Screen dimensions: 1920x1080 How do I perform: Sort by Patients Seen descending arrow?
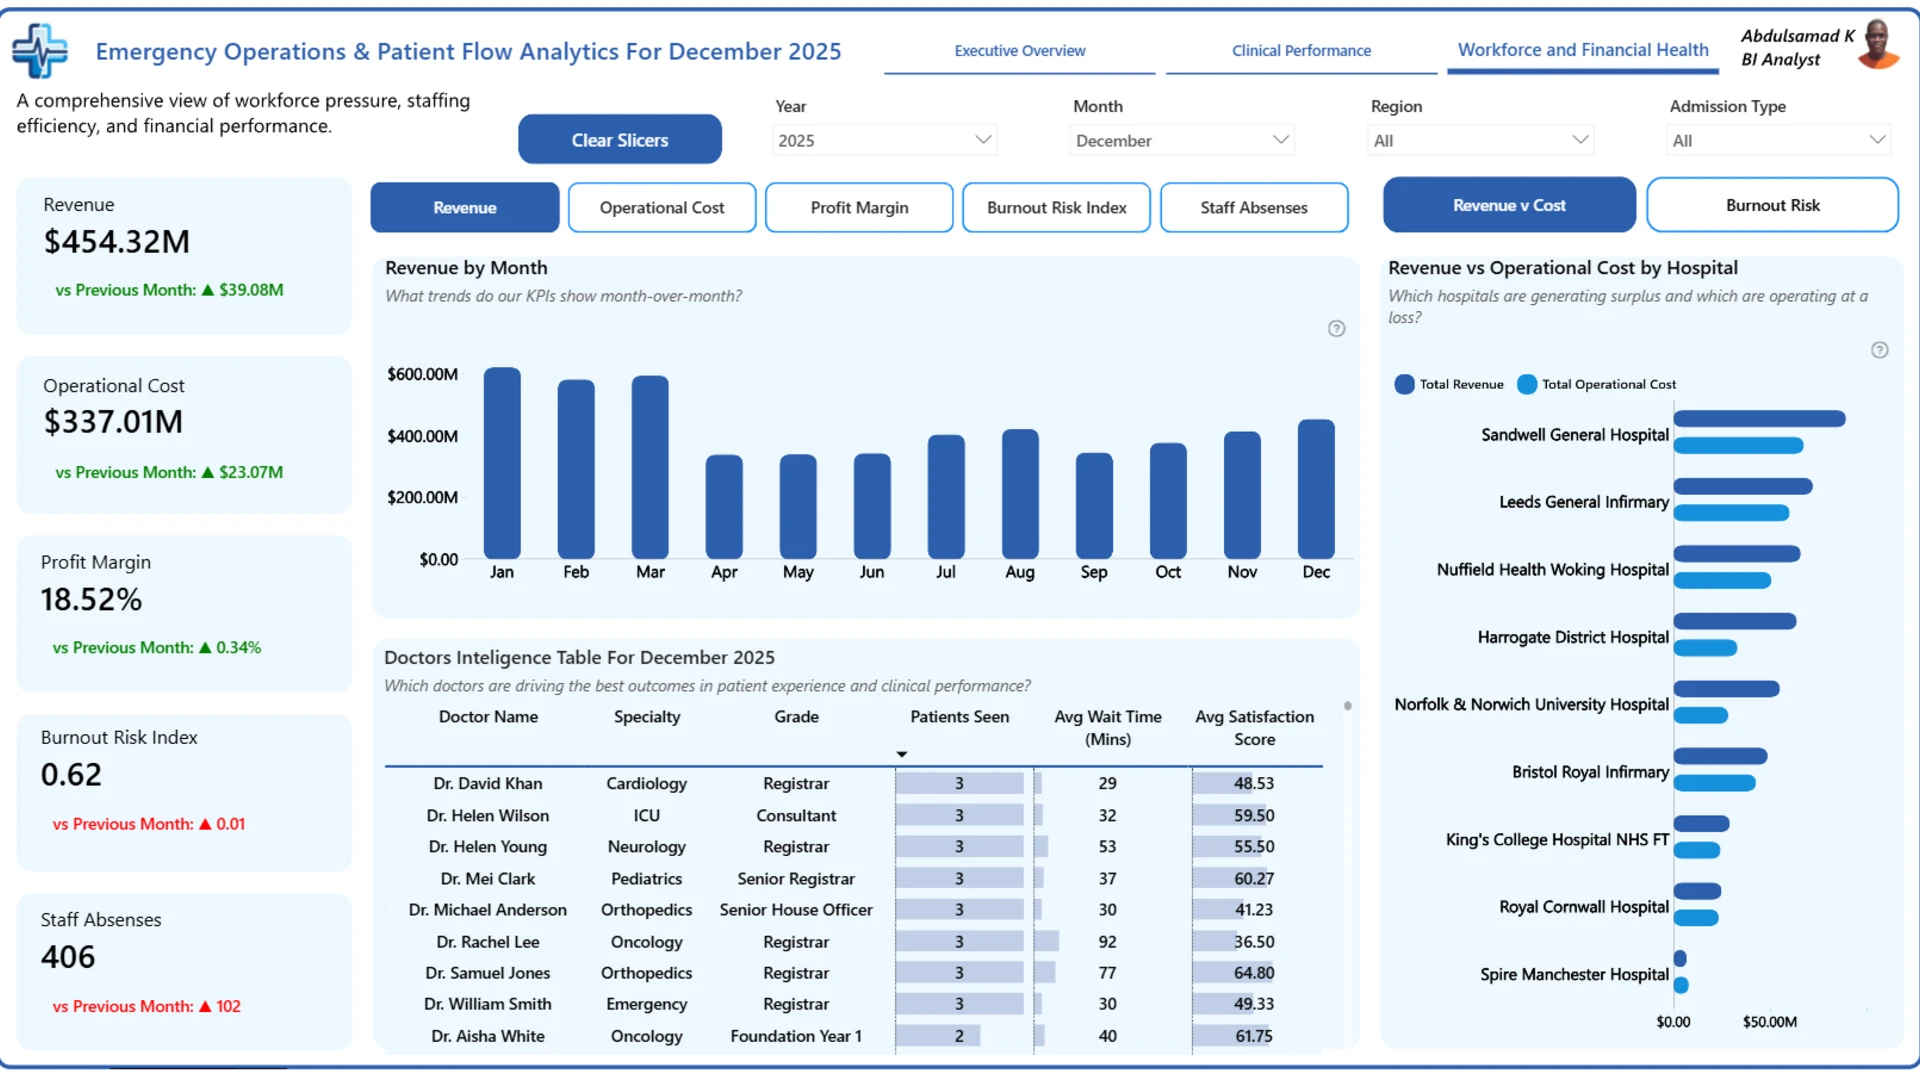[901, 754]
